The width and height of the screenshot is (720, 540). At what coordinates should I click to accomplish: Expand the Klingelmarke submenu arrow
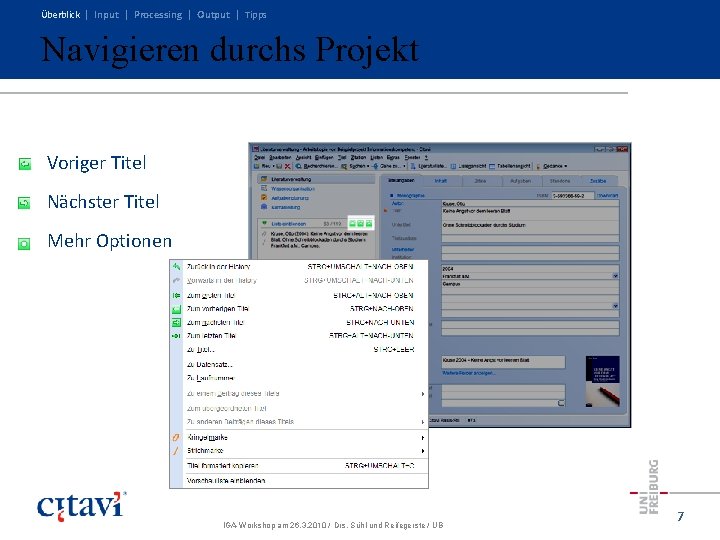(x=422, y=438)
